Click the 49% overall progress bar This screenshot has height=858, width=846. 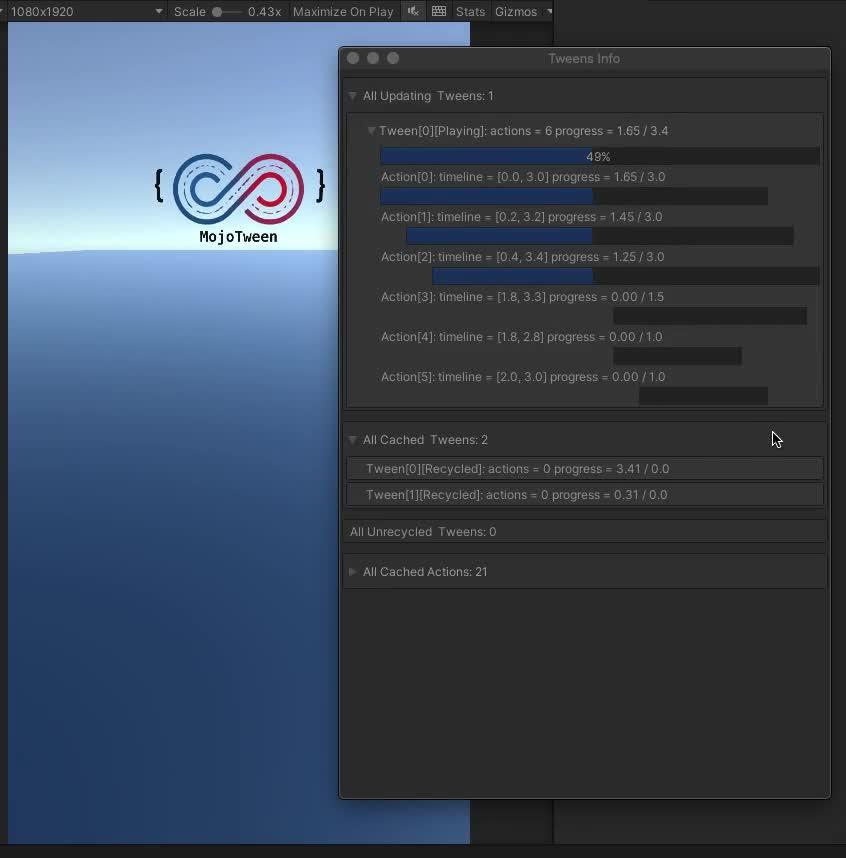(x=598, y=156)
